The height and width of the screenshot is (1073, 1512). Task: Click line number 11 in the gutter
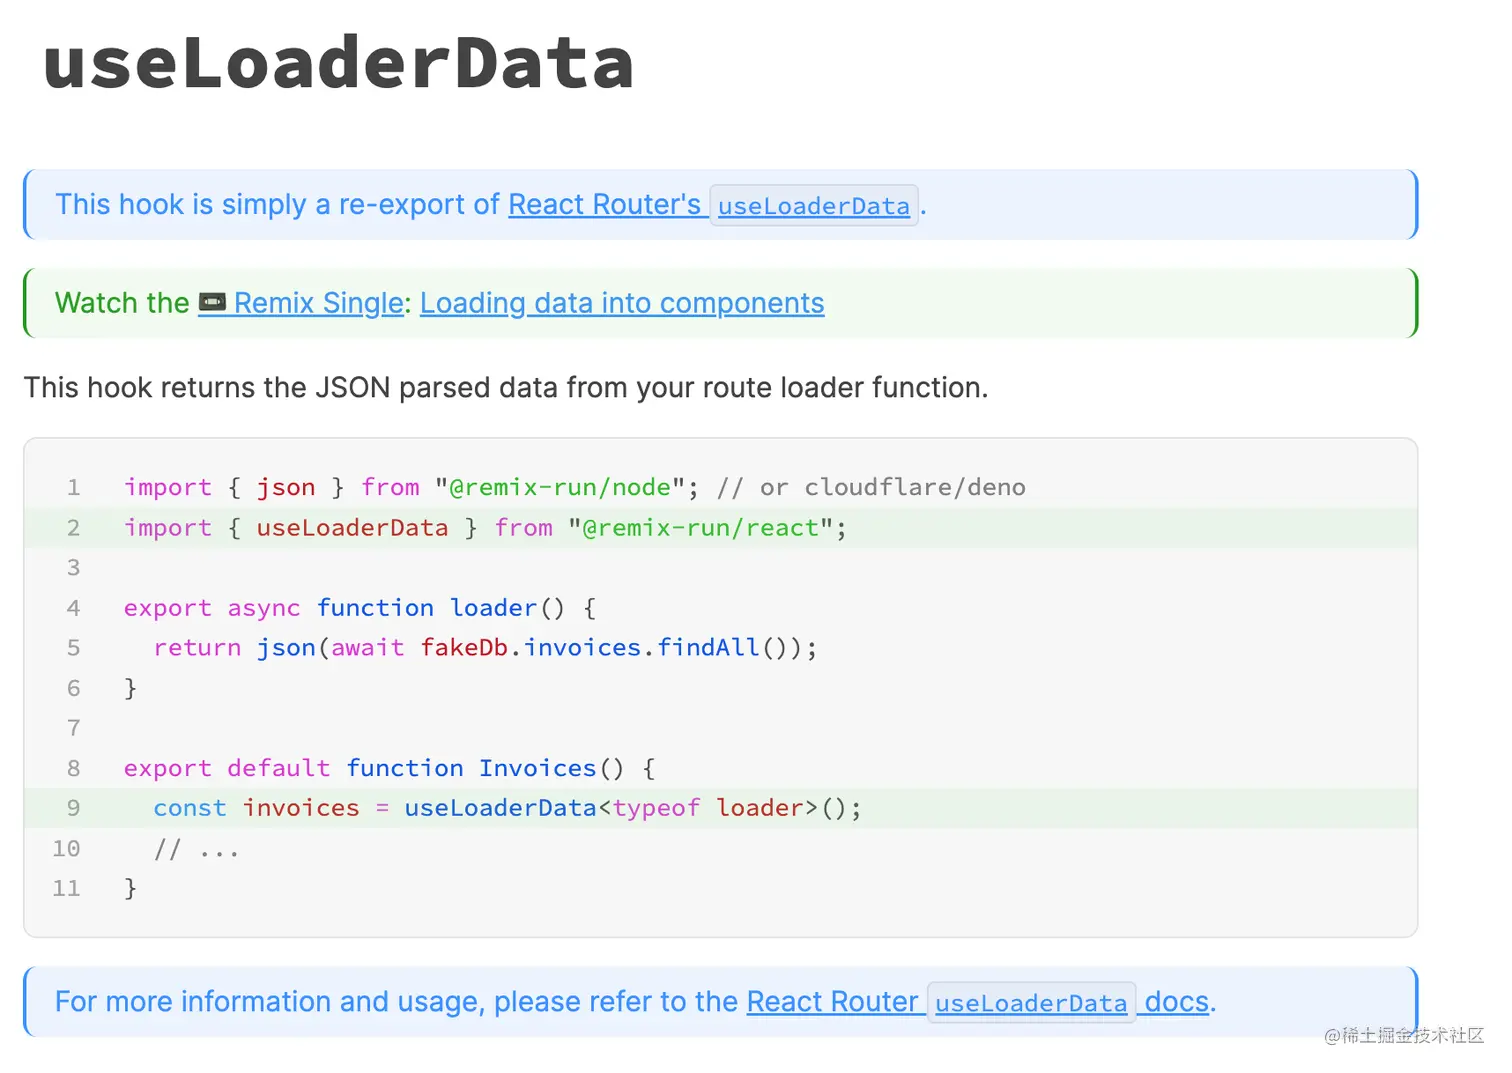[66, 888]
